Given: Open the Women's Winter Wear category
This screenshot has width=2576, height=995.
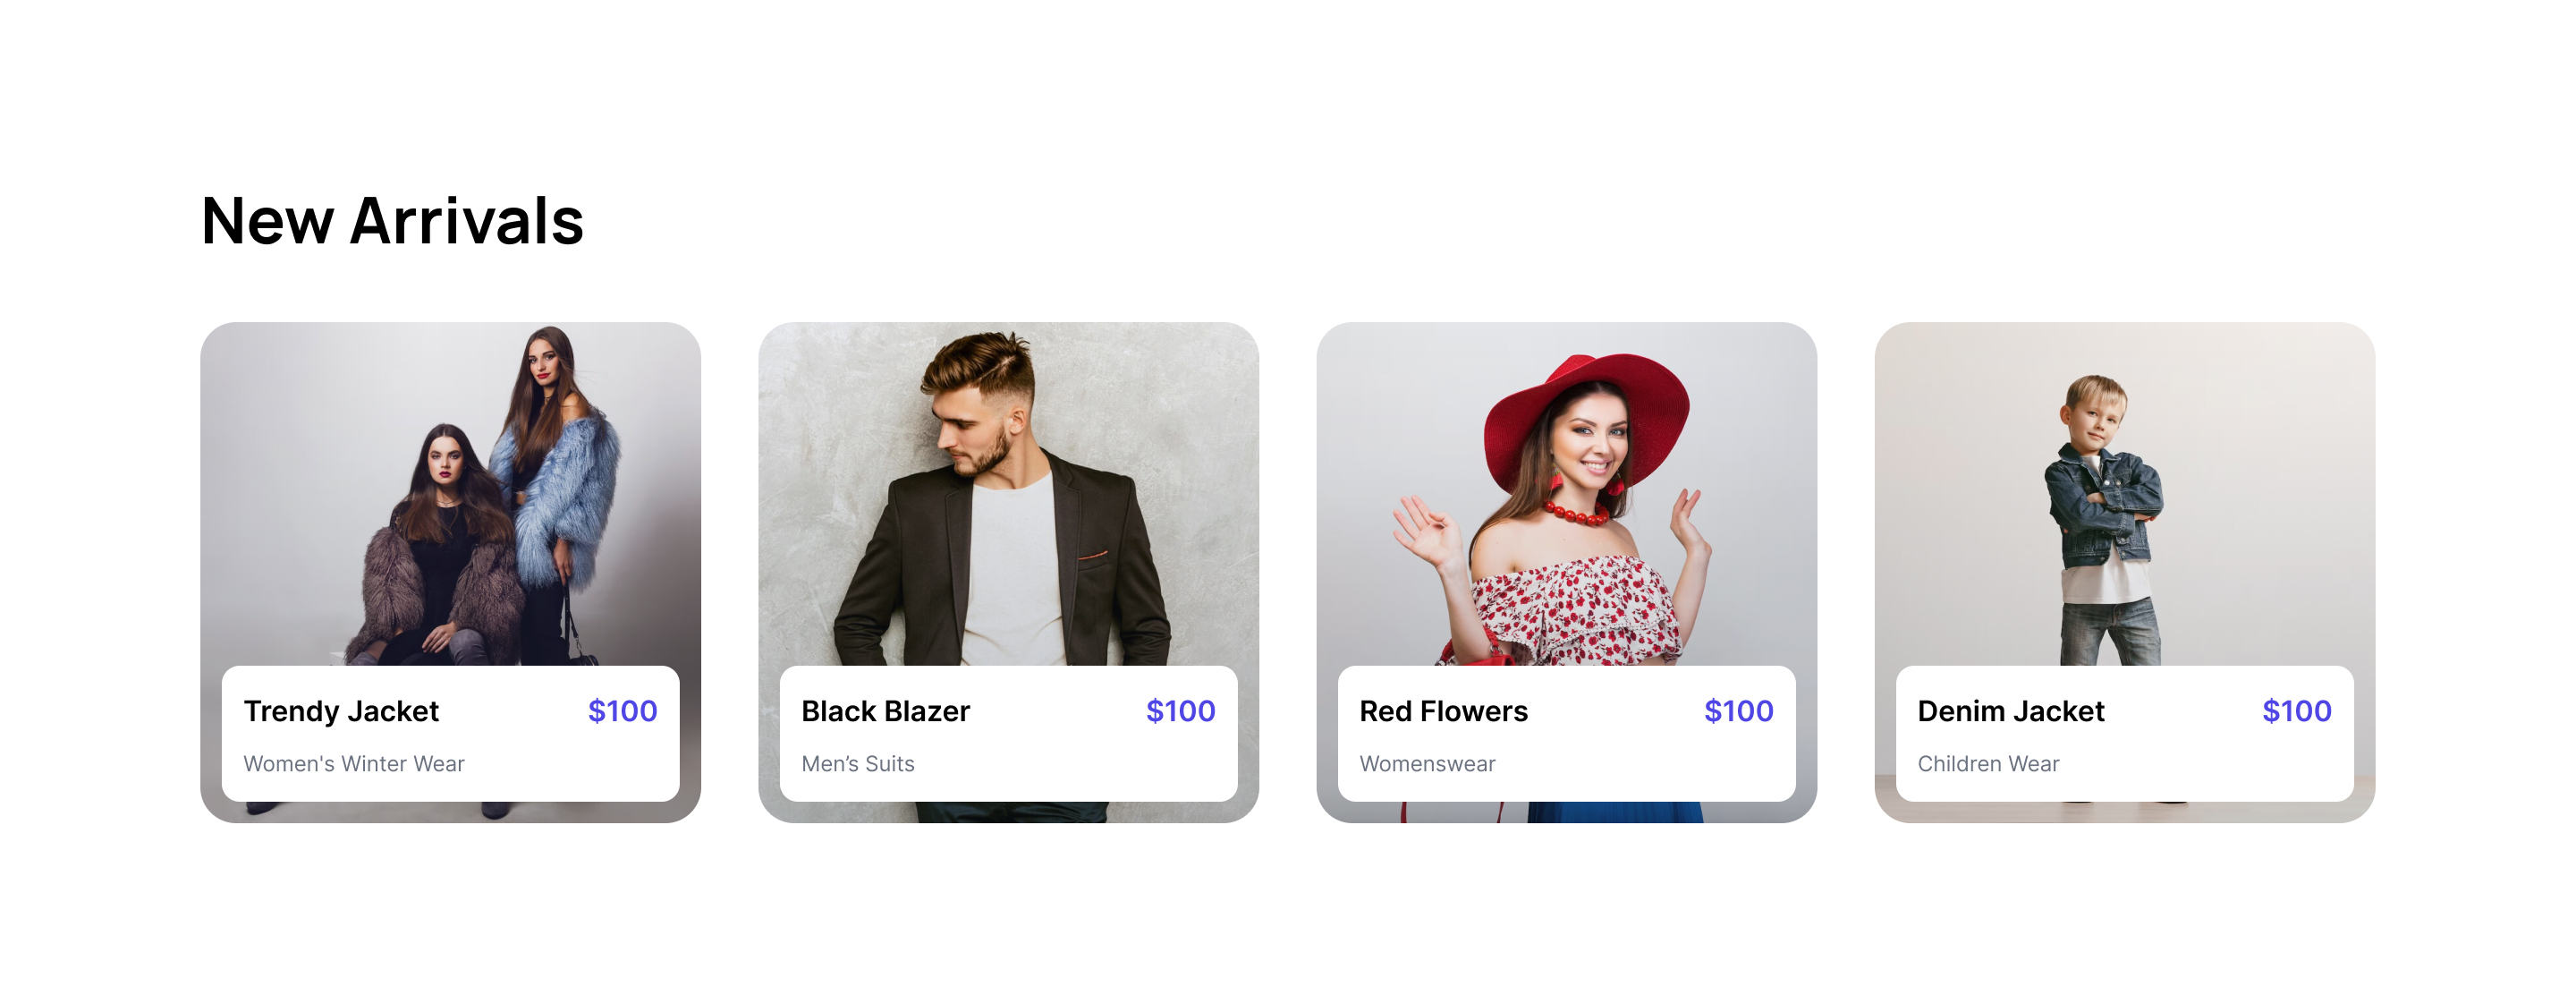Looking at the screenshot, I should click(354, 764).
